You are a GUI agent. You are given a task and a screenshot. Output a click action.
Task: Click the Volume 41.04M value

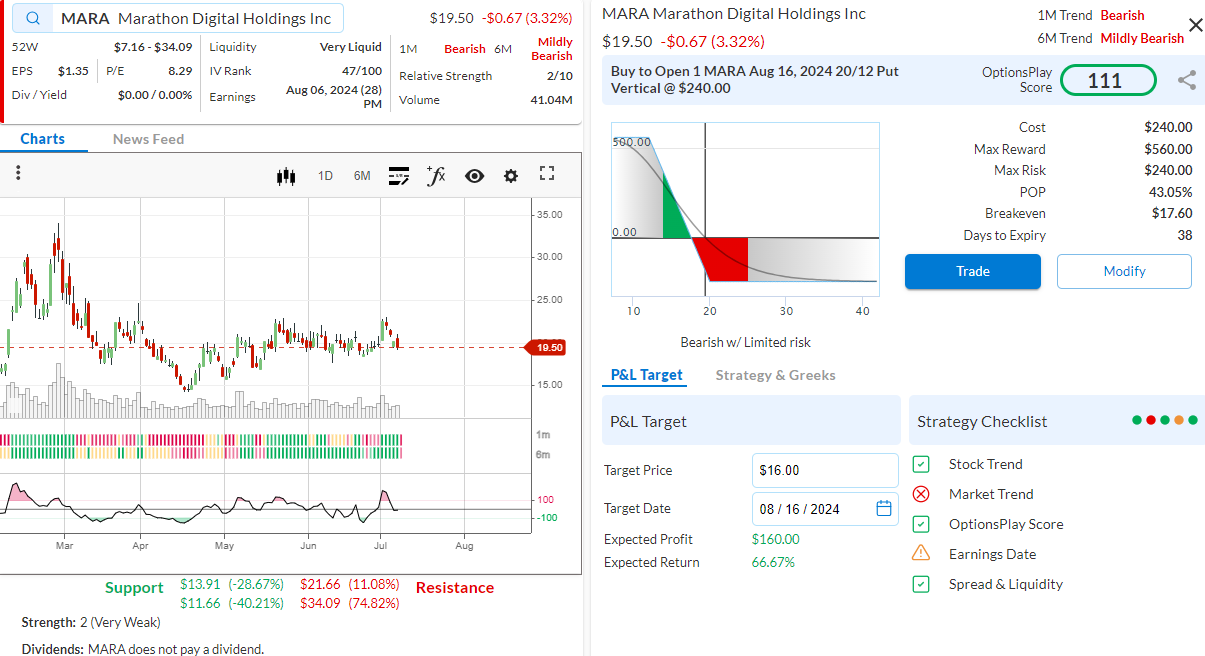tap(552, 100)
